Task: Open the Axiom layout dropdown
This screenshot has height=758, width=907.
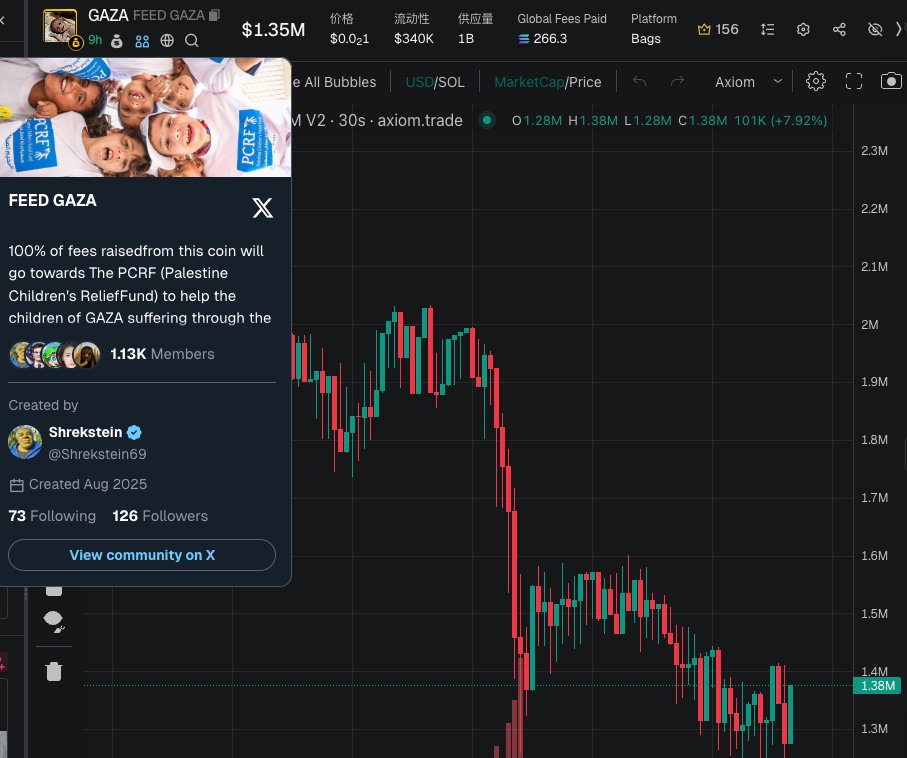Action: pyautogui.click(x=748, y=82)
